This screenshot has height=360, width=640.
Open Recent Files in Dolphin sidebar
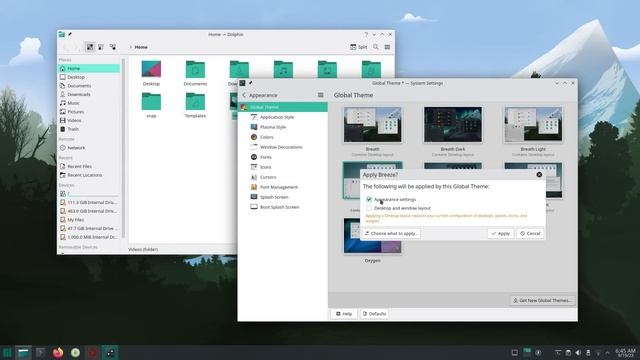click(x=89, y=166)
